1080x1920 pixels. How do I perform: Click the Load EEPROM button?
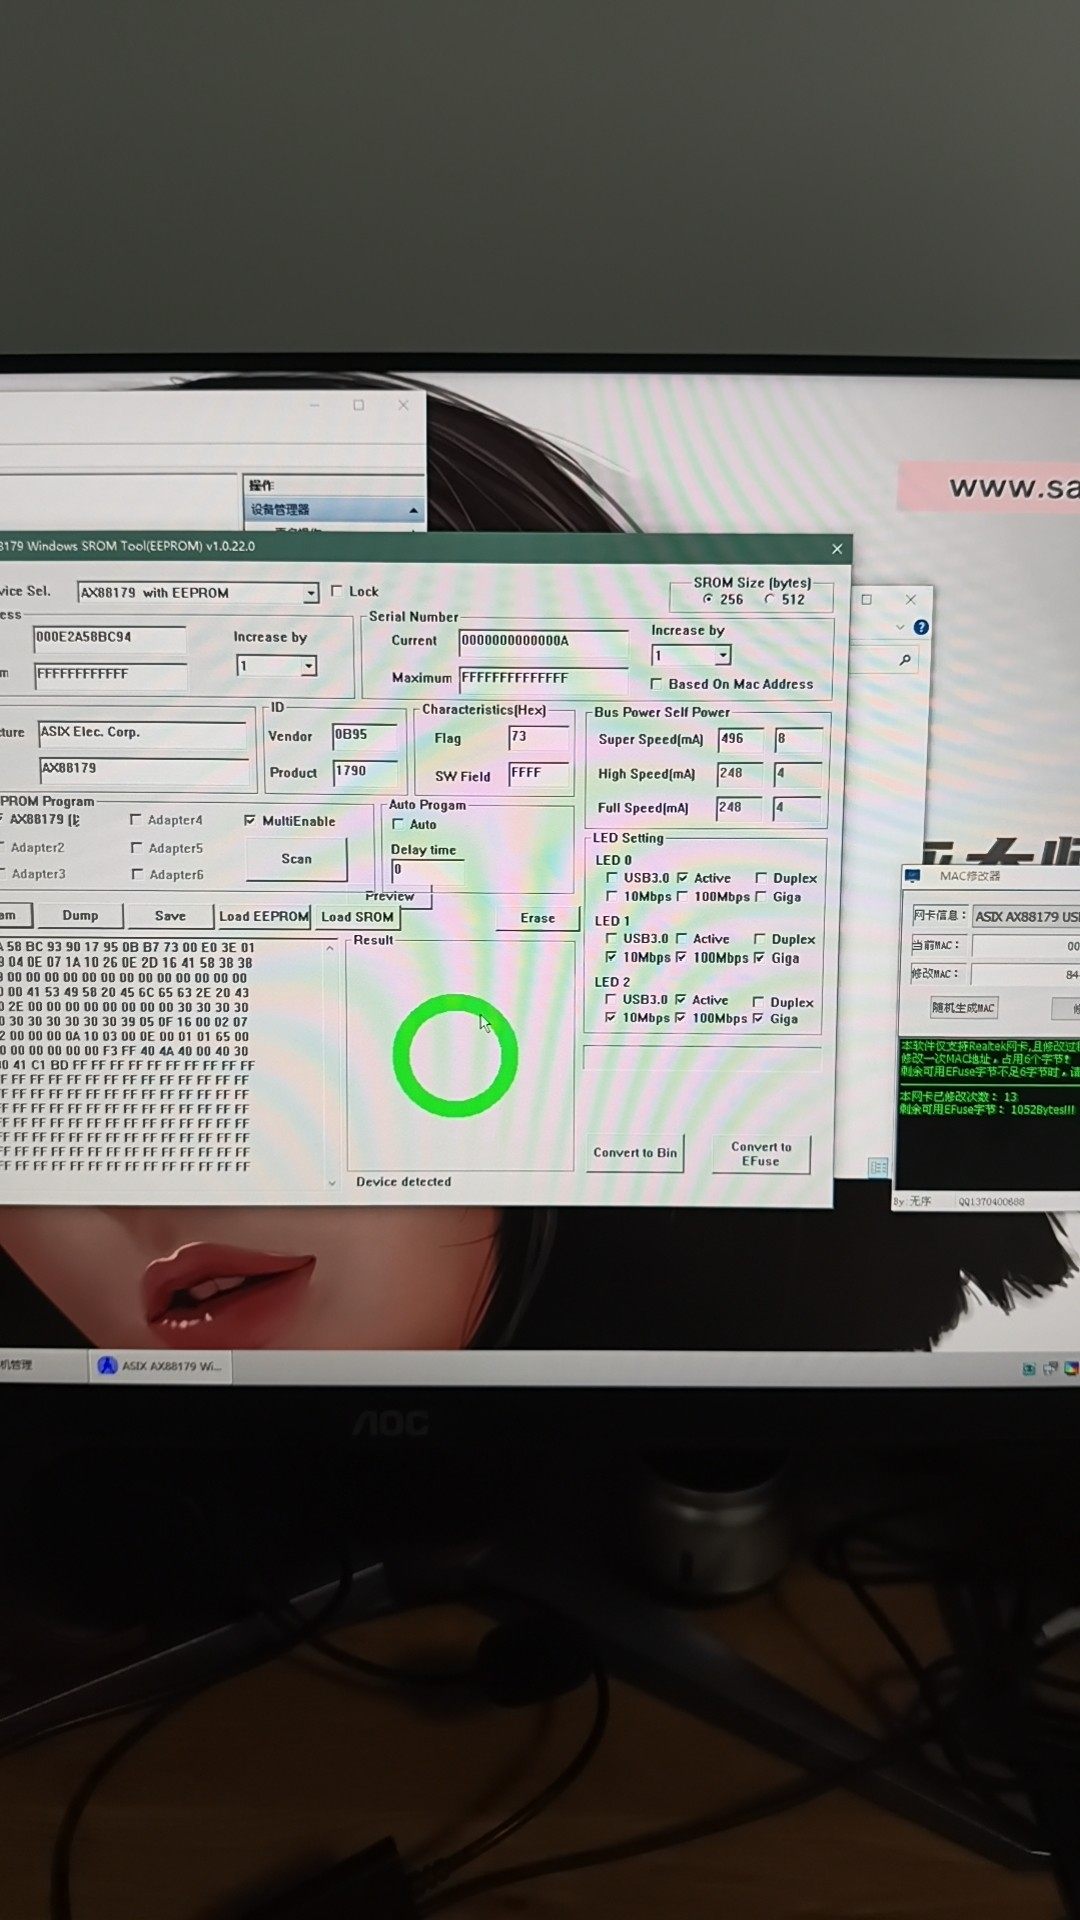click(x=264, y=916)
